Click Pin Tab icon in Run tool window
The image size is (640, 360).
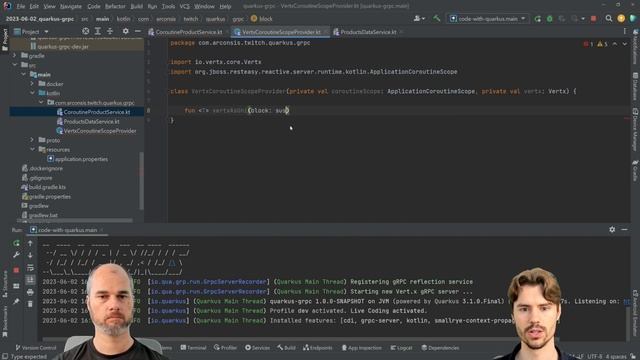[16, 302]
